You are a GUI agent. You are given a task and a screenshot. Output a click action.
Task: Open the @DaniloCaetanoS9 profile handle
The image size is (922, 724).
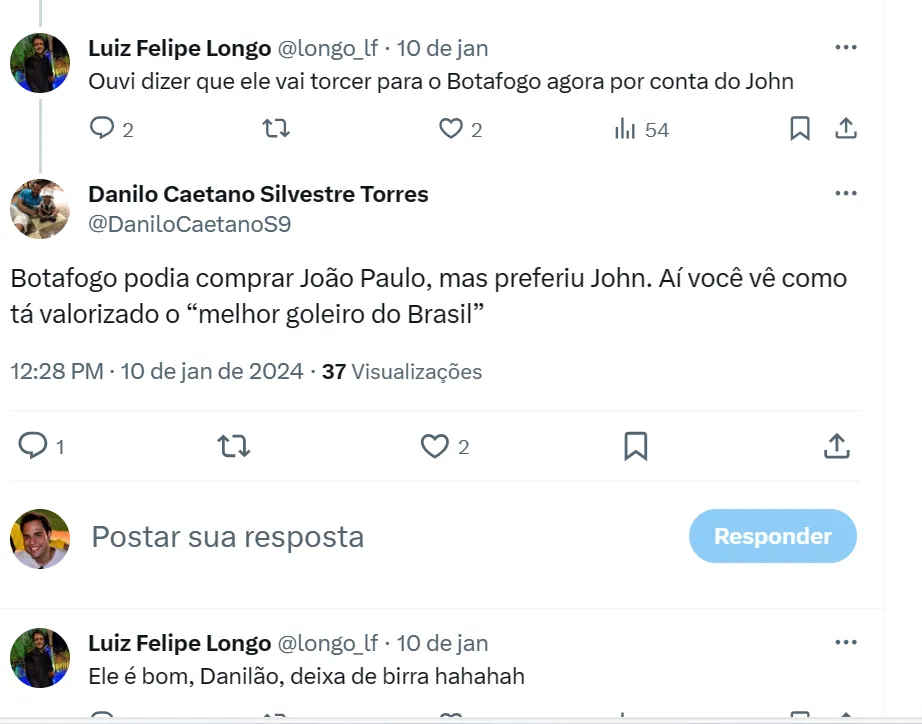(190, 224)
